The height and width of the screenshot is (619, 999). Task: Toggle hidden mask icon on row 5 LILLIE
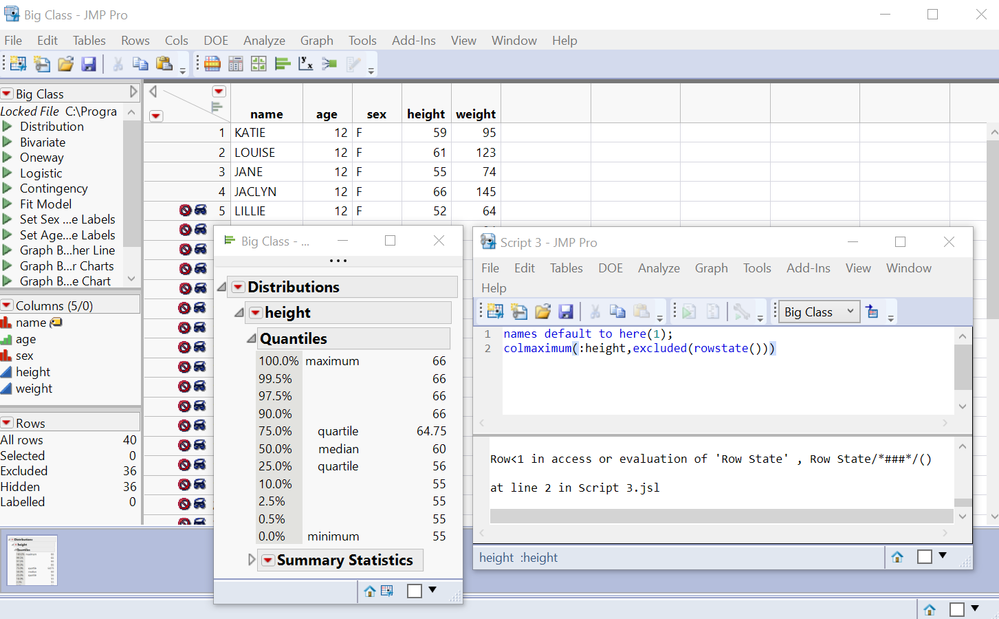(x=201, y=210)
